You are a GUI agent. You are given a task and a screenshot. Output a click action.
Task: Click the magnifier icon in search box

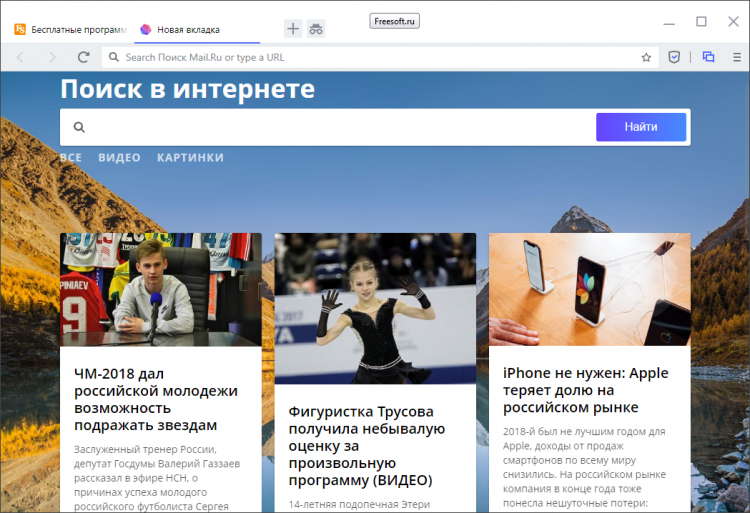pos(80,127)
